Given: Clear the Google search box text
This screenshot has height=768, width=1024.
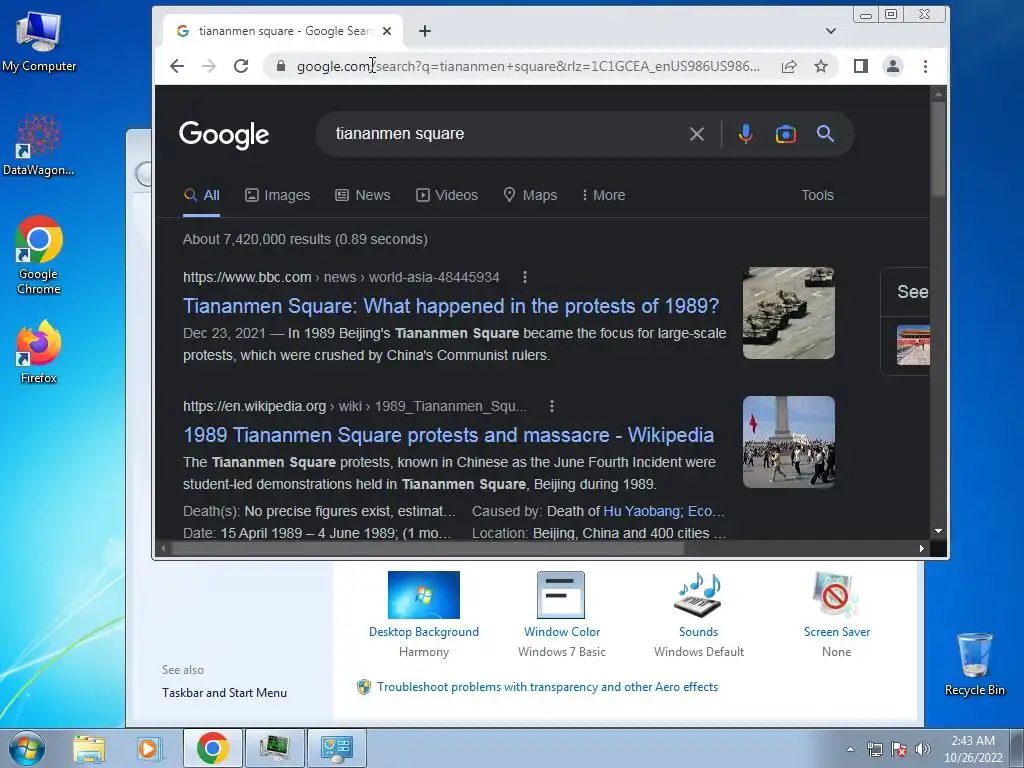Looking at the screenshot, I should click(697, 134).
